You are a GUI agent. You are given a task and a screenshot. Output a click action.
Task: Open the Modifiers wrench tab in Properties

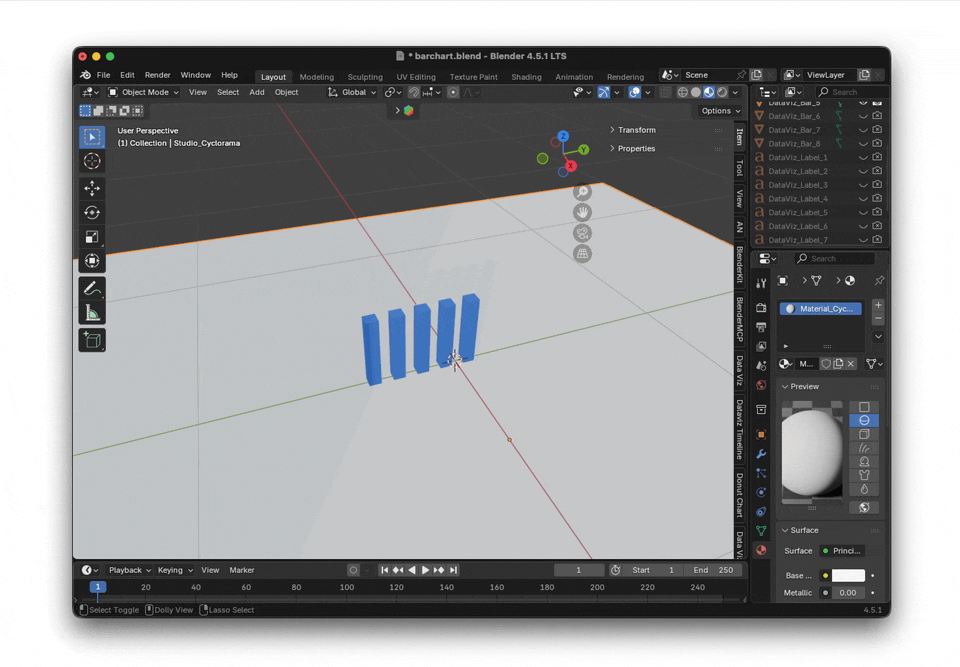761,454
